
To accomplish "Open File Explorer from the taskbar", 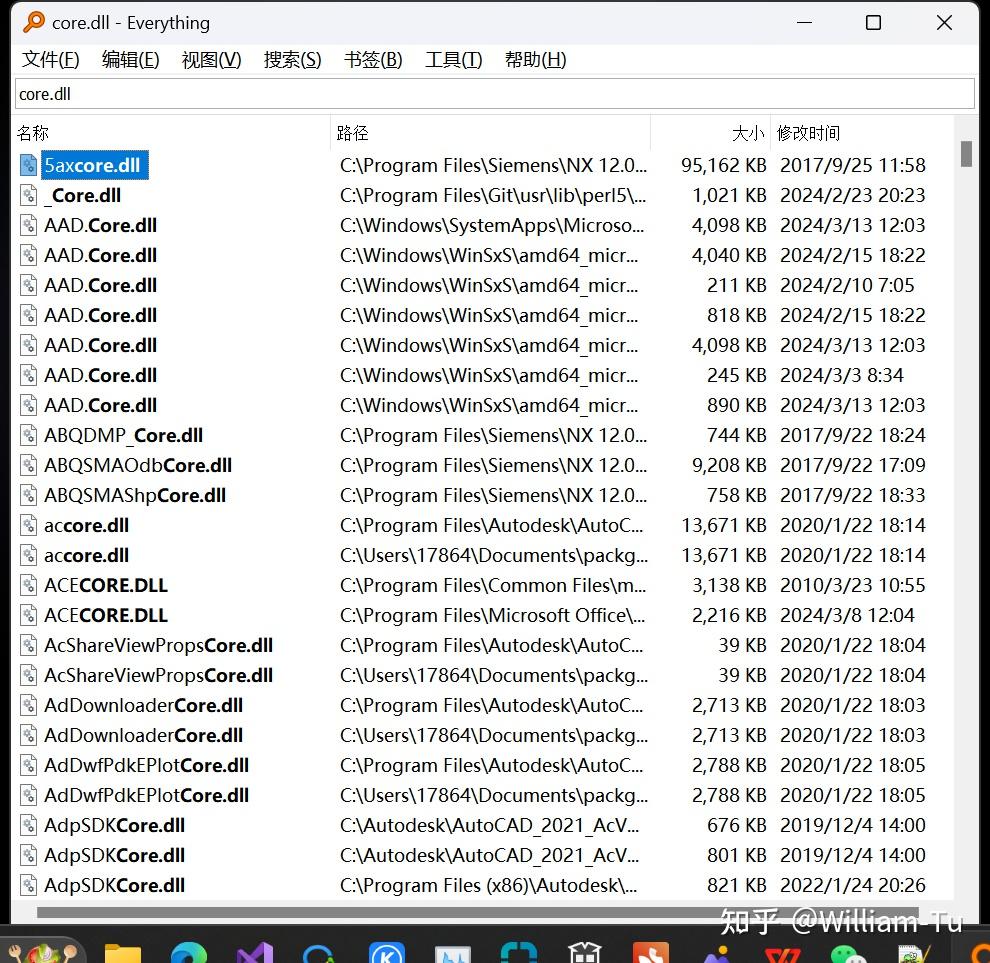I will (x=122, y=952).
